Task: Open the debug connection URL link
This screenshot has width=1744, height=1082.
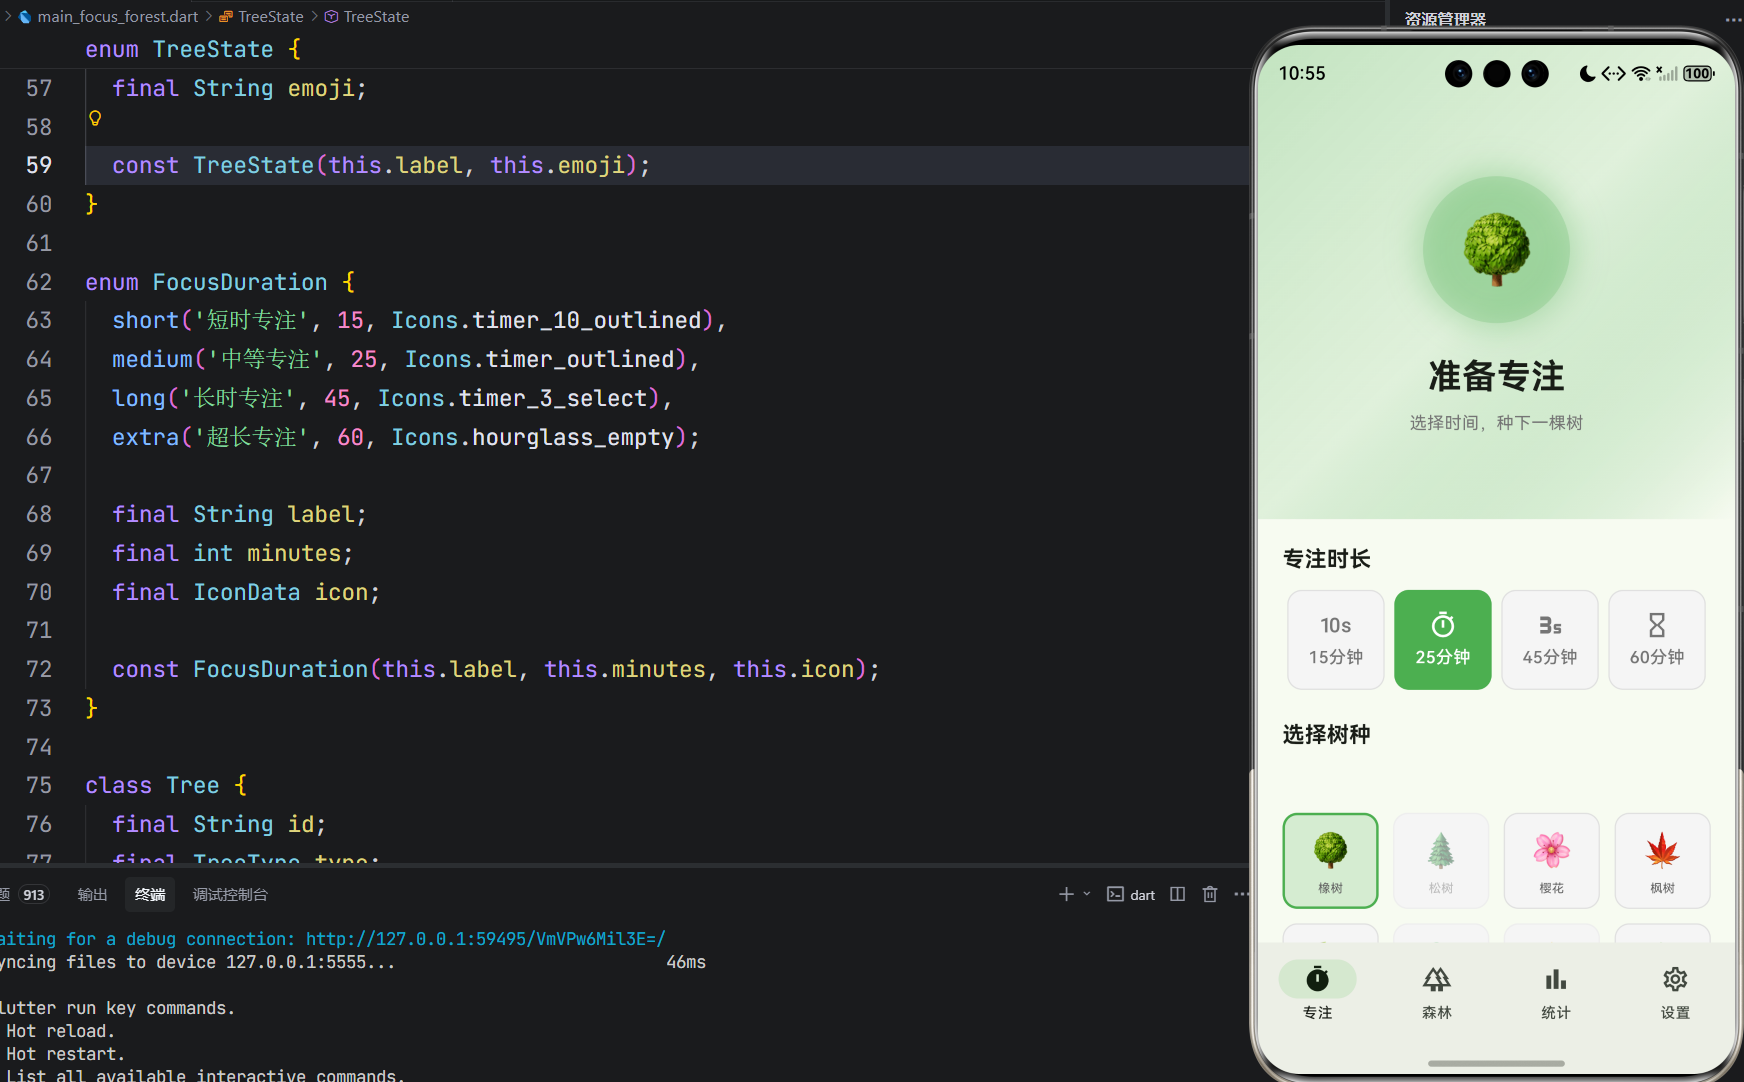Action: tap(485, 939)
